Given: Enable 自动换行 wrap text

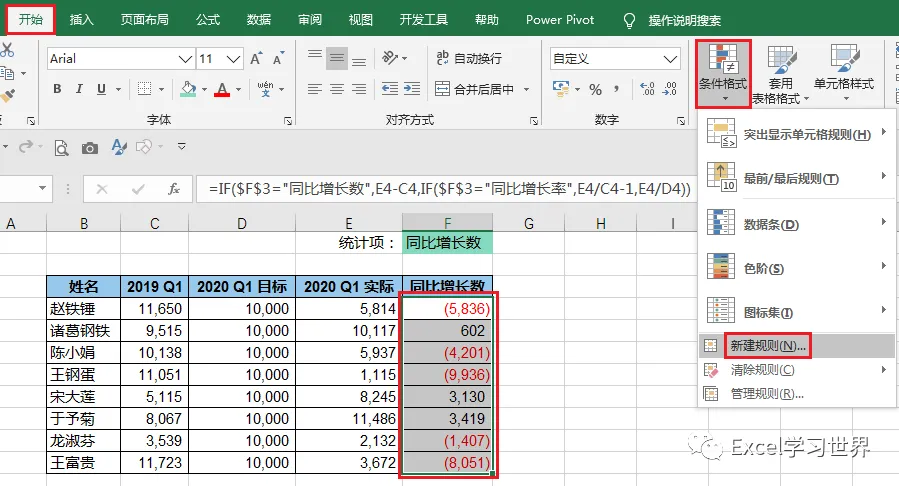Looking at the screenshot, I should (468, 58).
